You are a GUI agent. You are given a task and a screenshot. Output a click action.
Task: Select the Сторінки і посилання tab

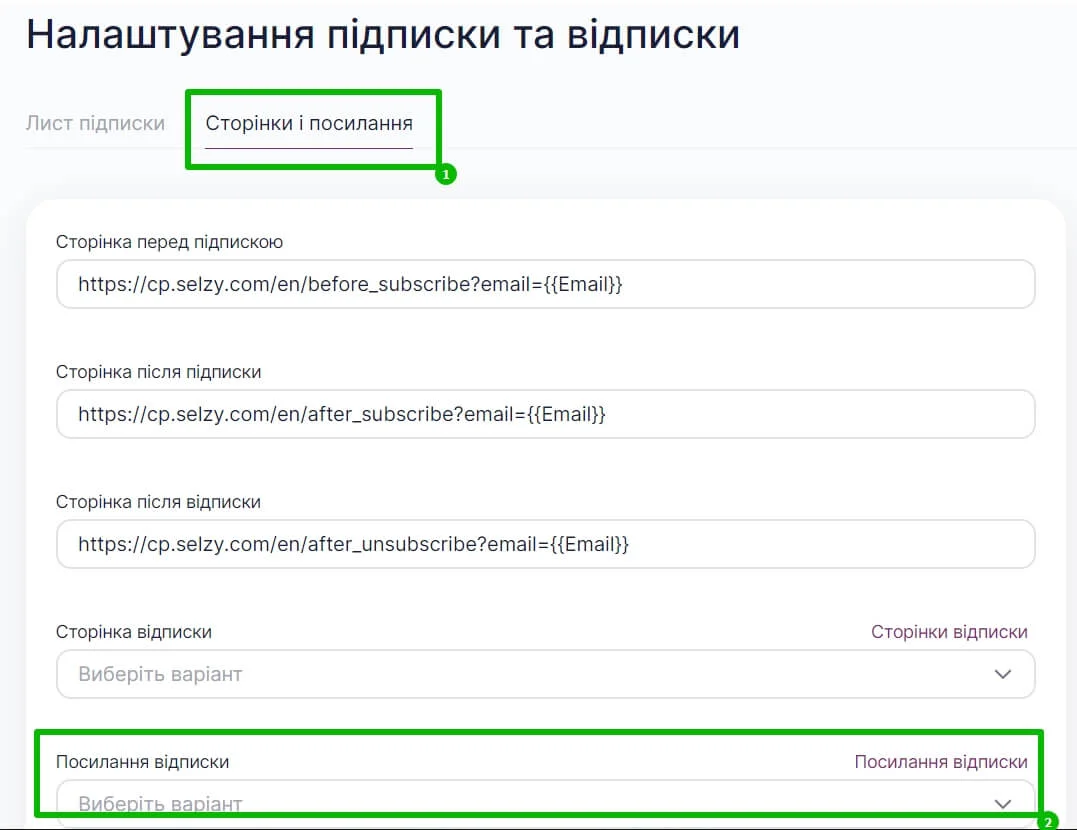tap(309, 124)
